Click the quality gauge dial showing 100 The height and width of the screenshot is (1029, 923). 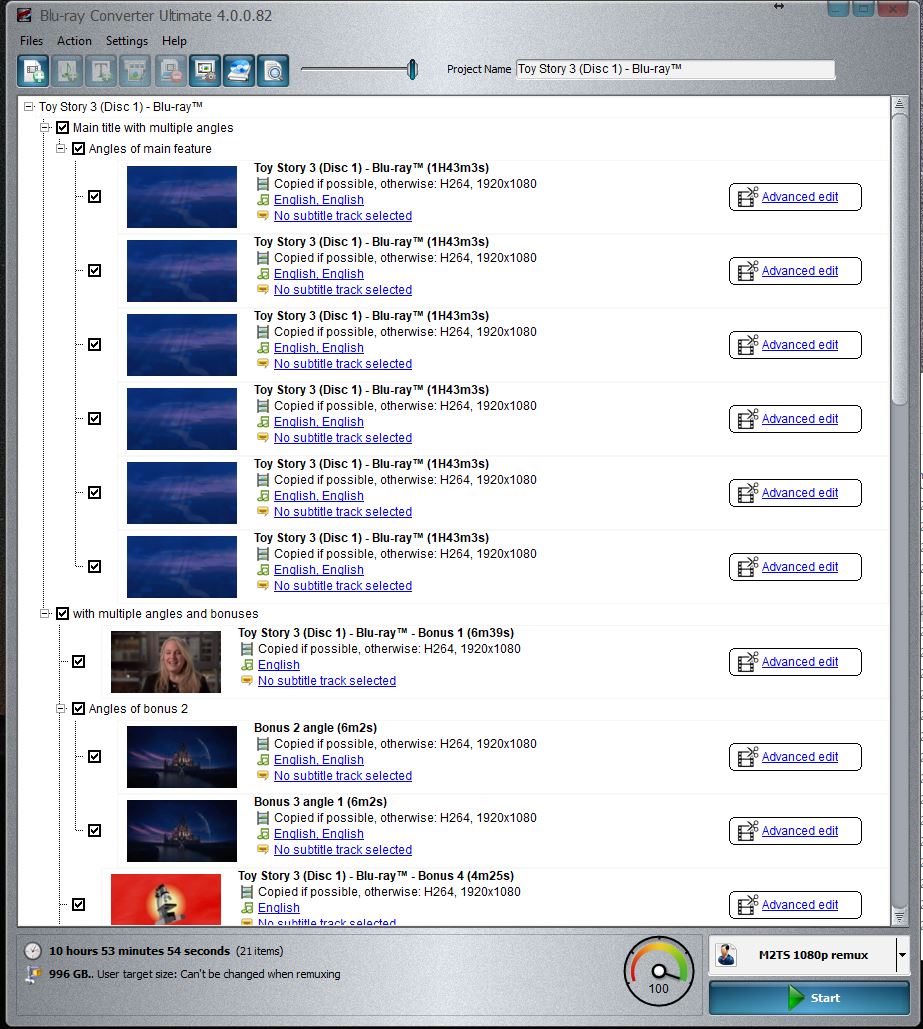coord(658,971)
